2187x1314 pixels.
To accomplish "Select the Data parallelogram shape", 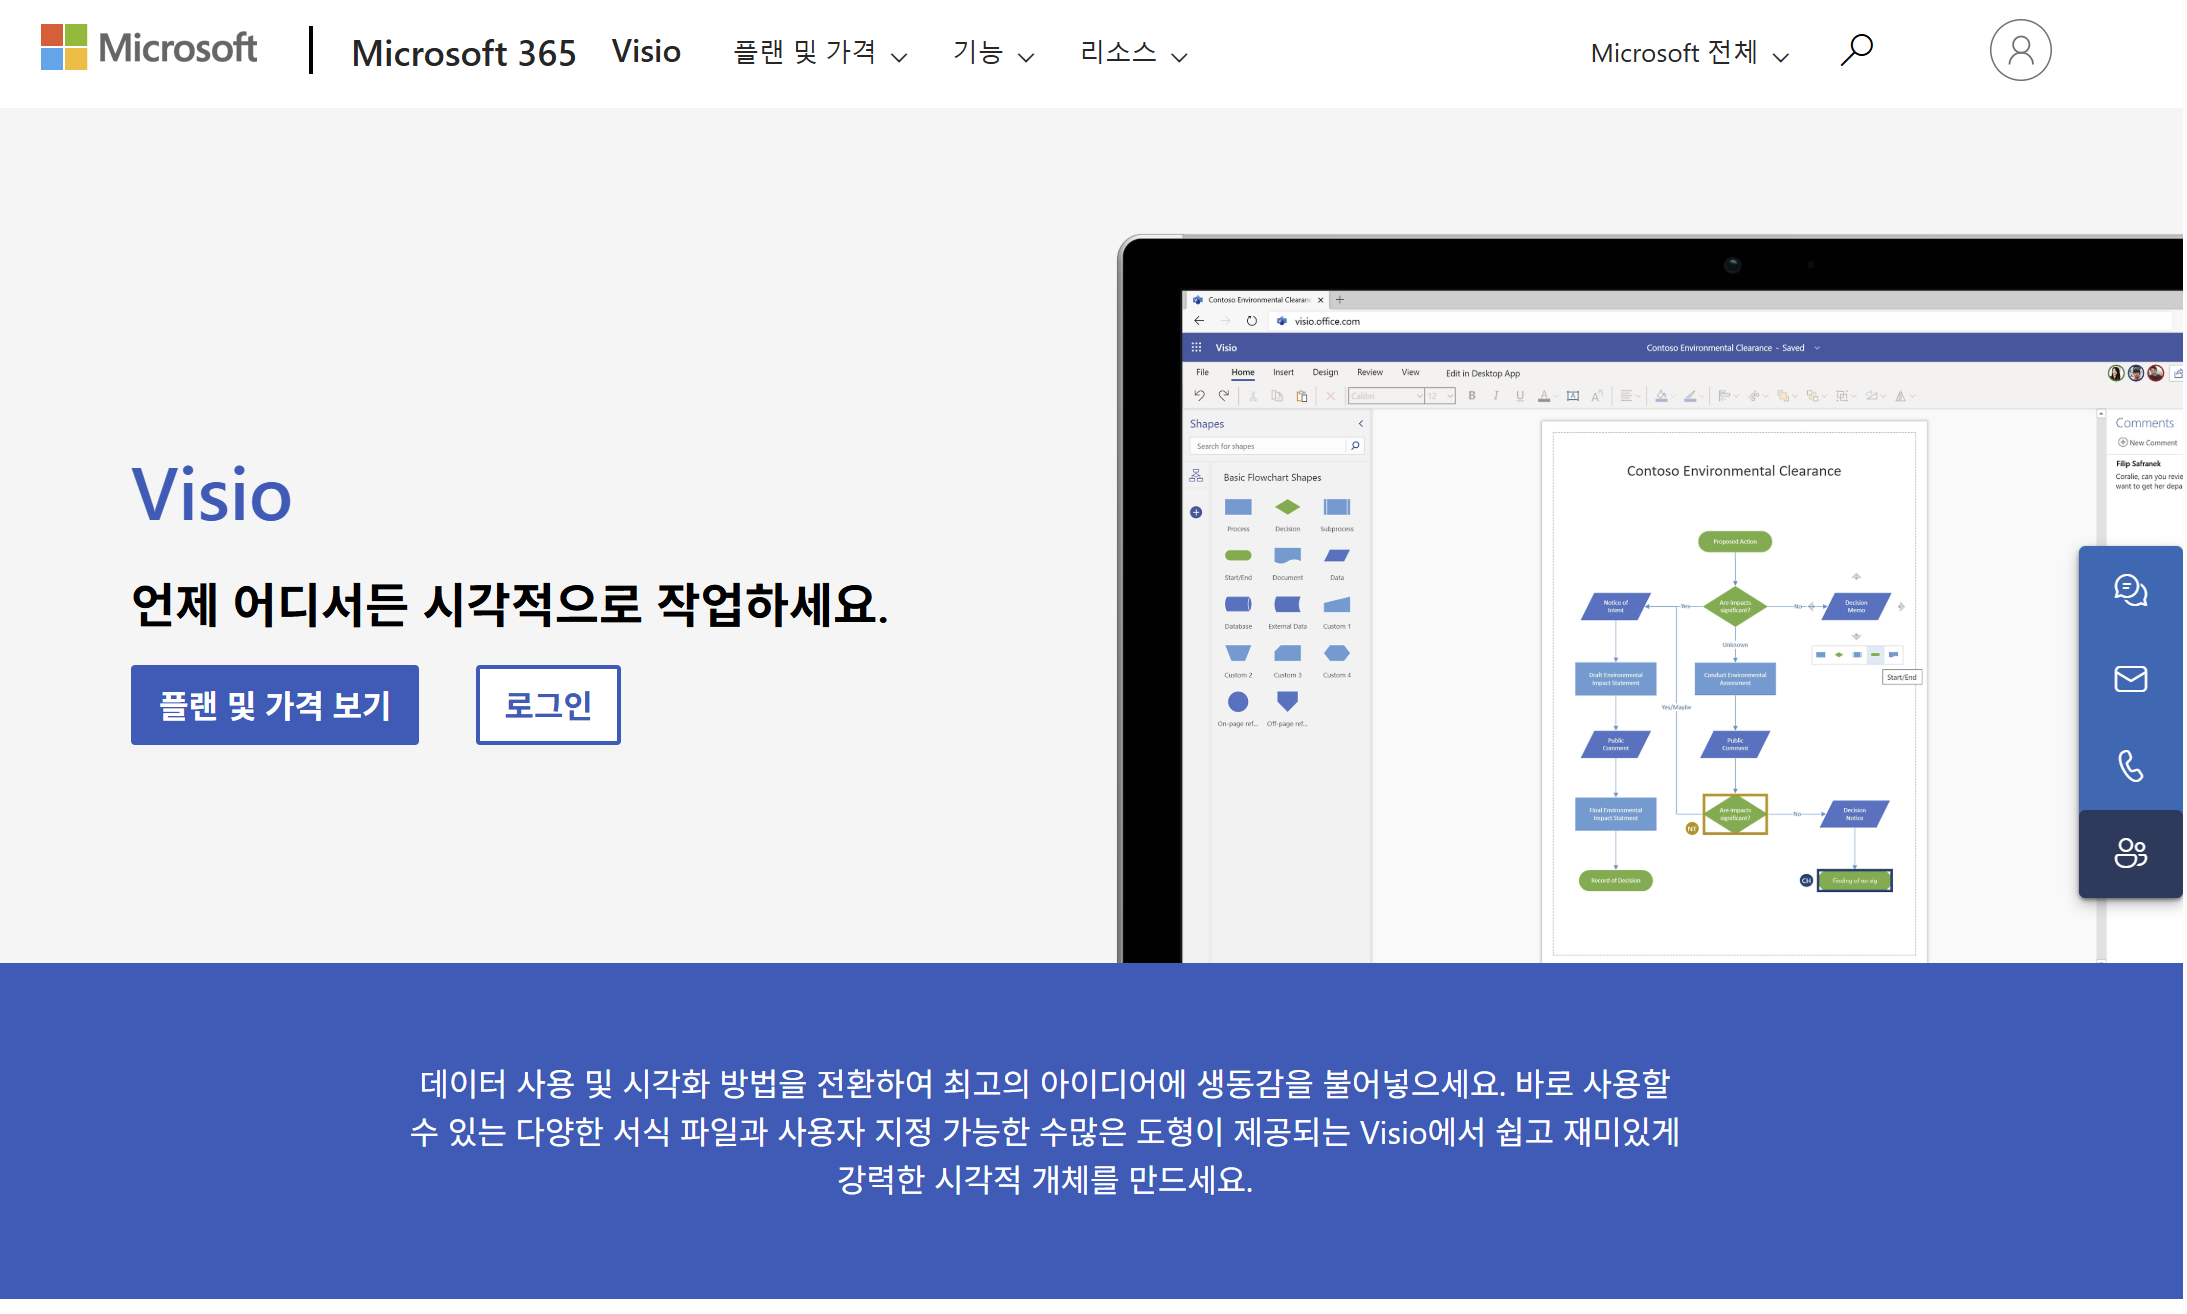I will coord(1336,556).
